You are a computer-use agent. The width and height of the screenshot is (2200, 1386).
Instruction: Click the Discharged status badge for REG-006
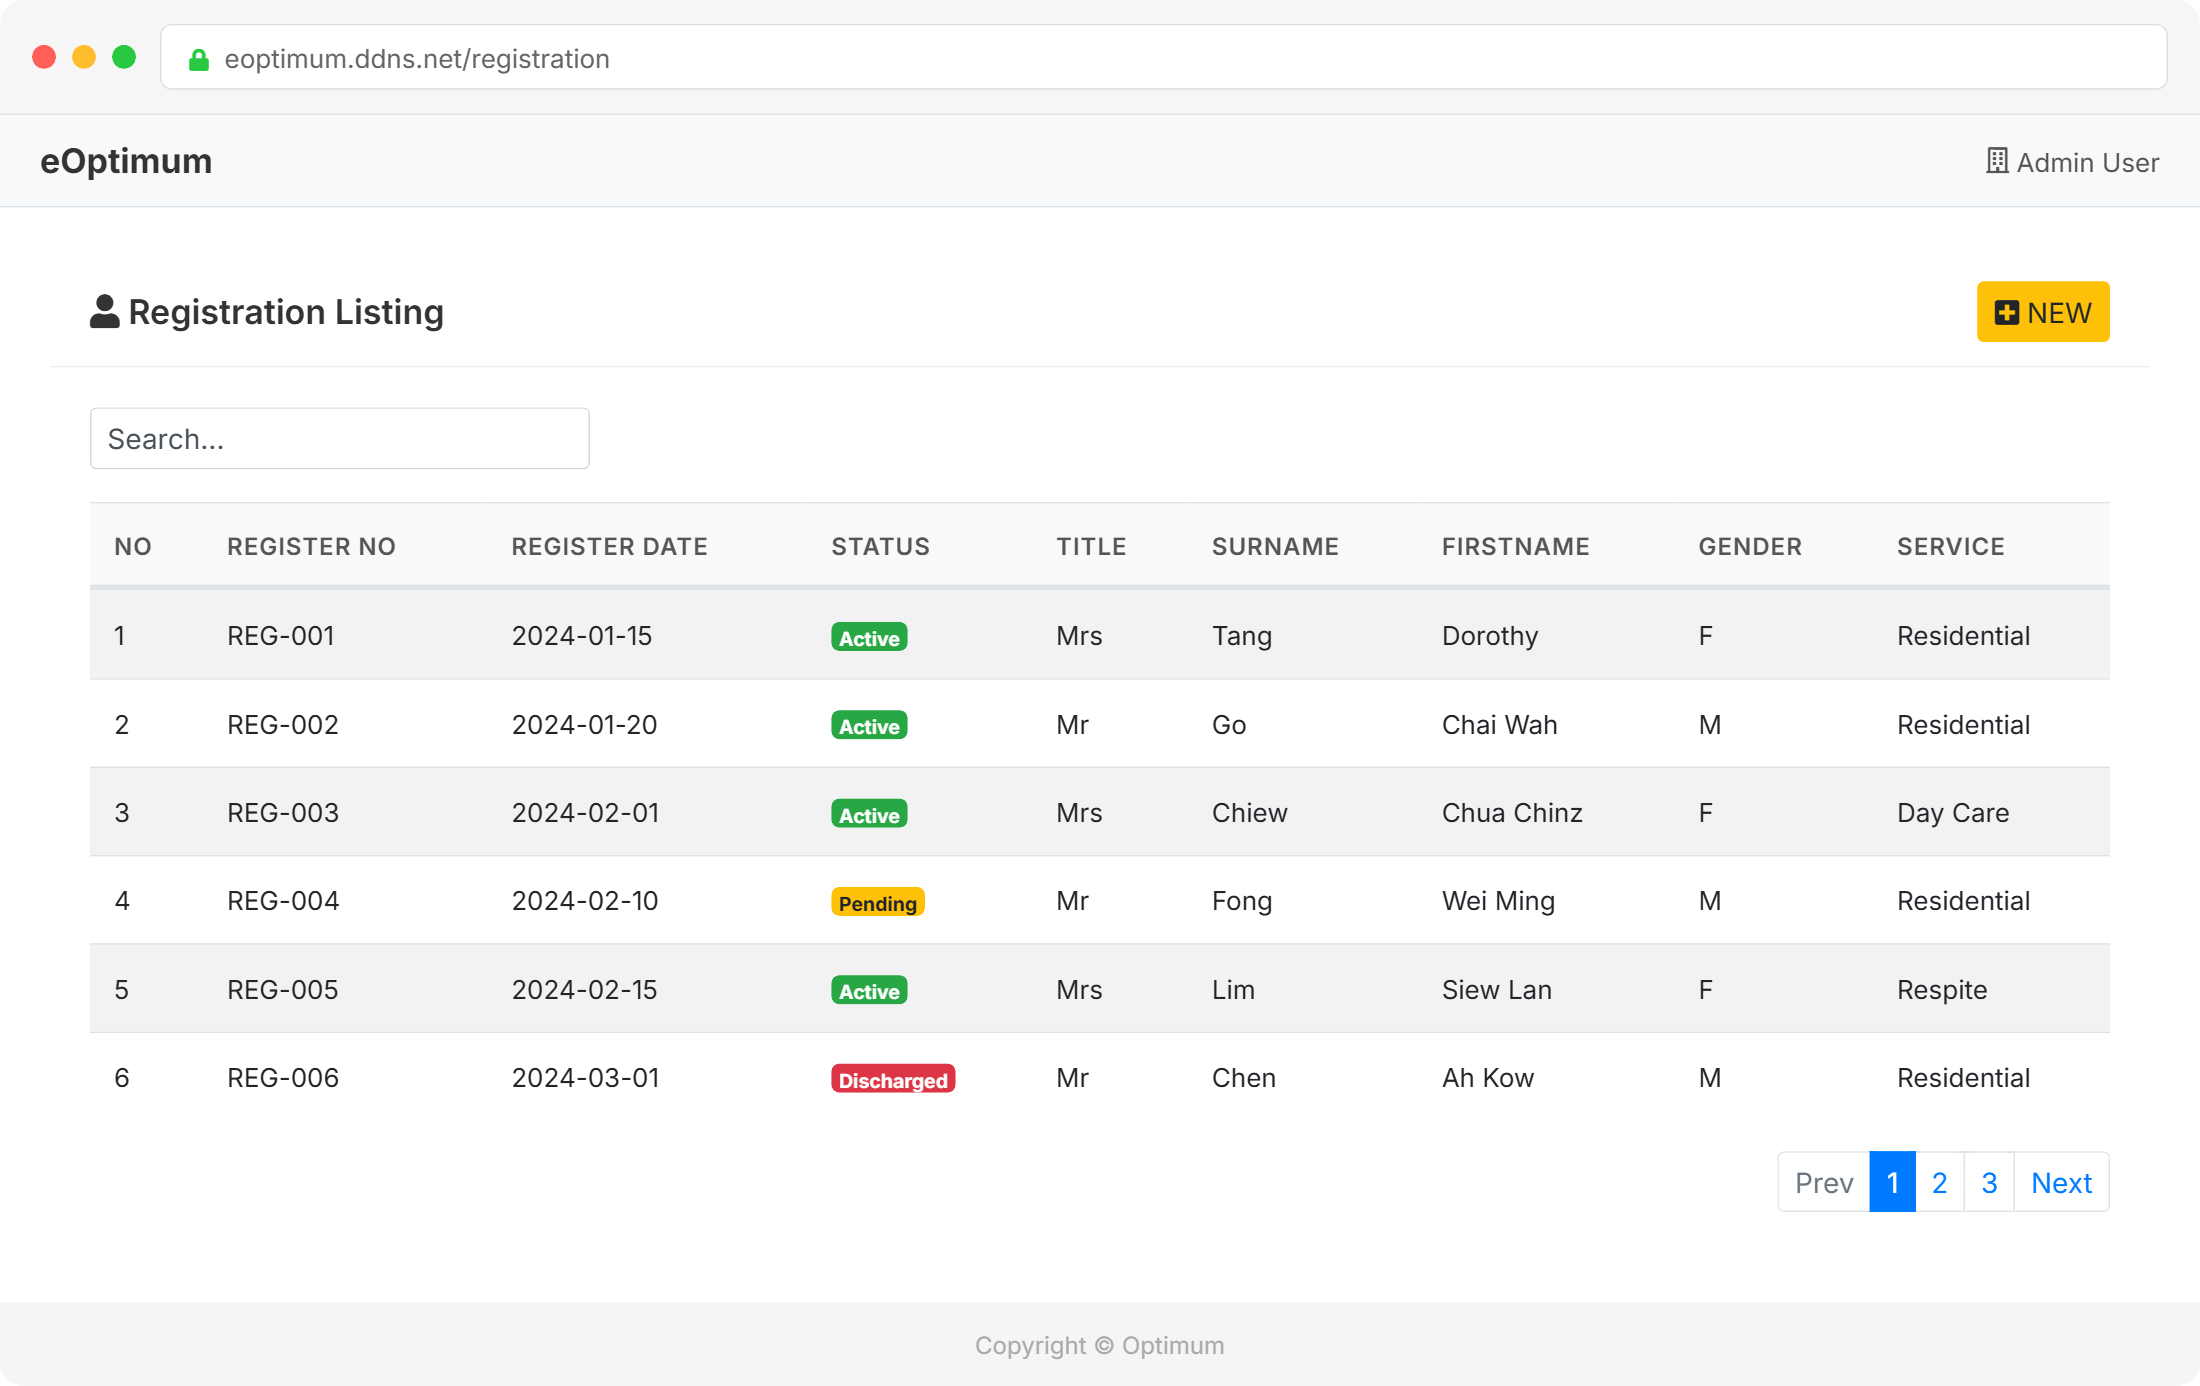pyautogui.click(x=892, y=1079)
